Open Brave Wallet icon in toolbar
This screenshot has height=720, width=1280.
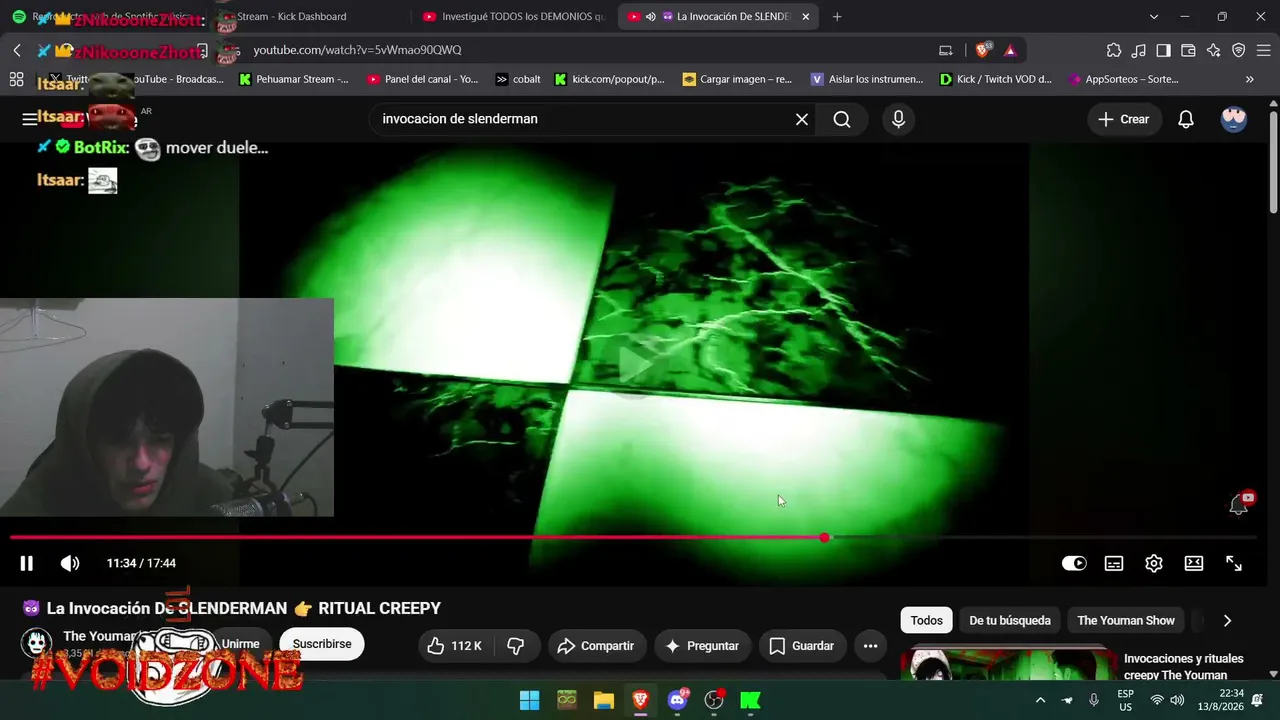pos(1188,50)
